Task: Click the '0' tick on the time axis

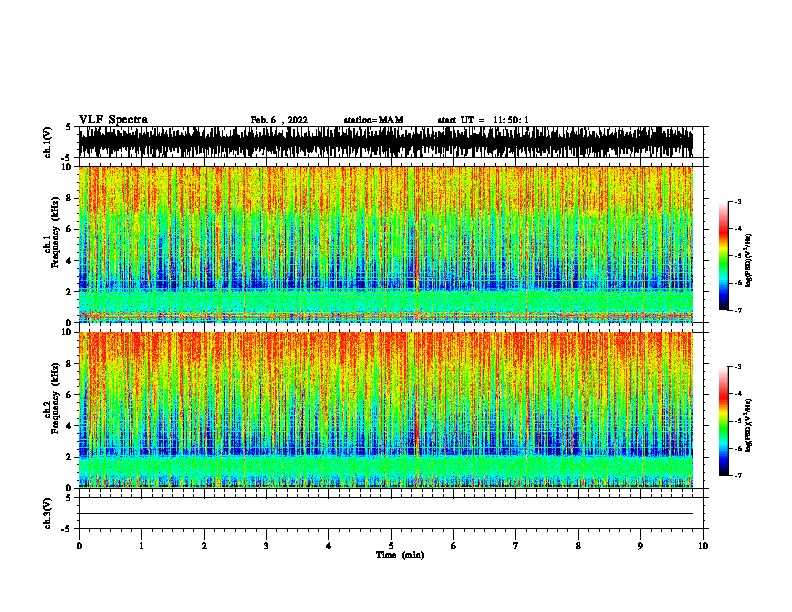Action: 79,546
